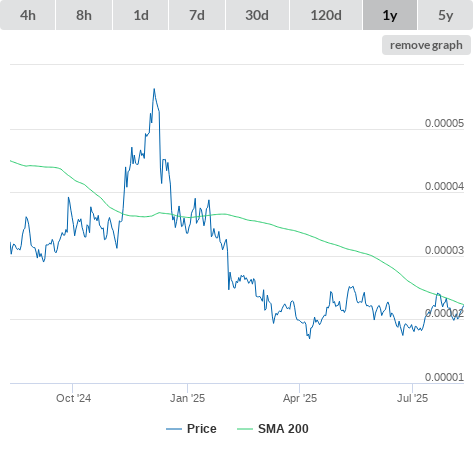474x455 pixels.
Task: Click the Jan '25 axis label
Action: (187, 398)
